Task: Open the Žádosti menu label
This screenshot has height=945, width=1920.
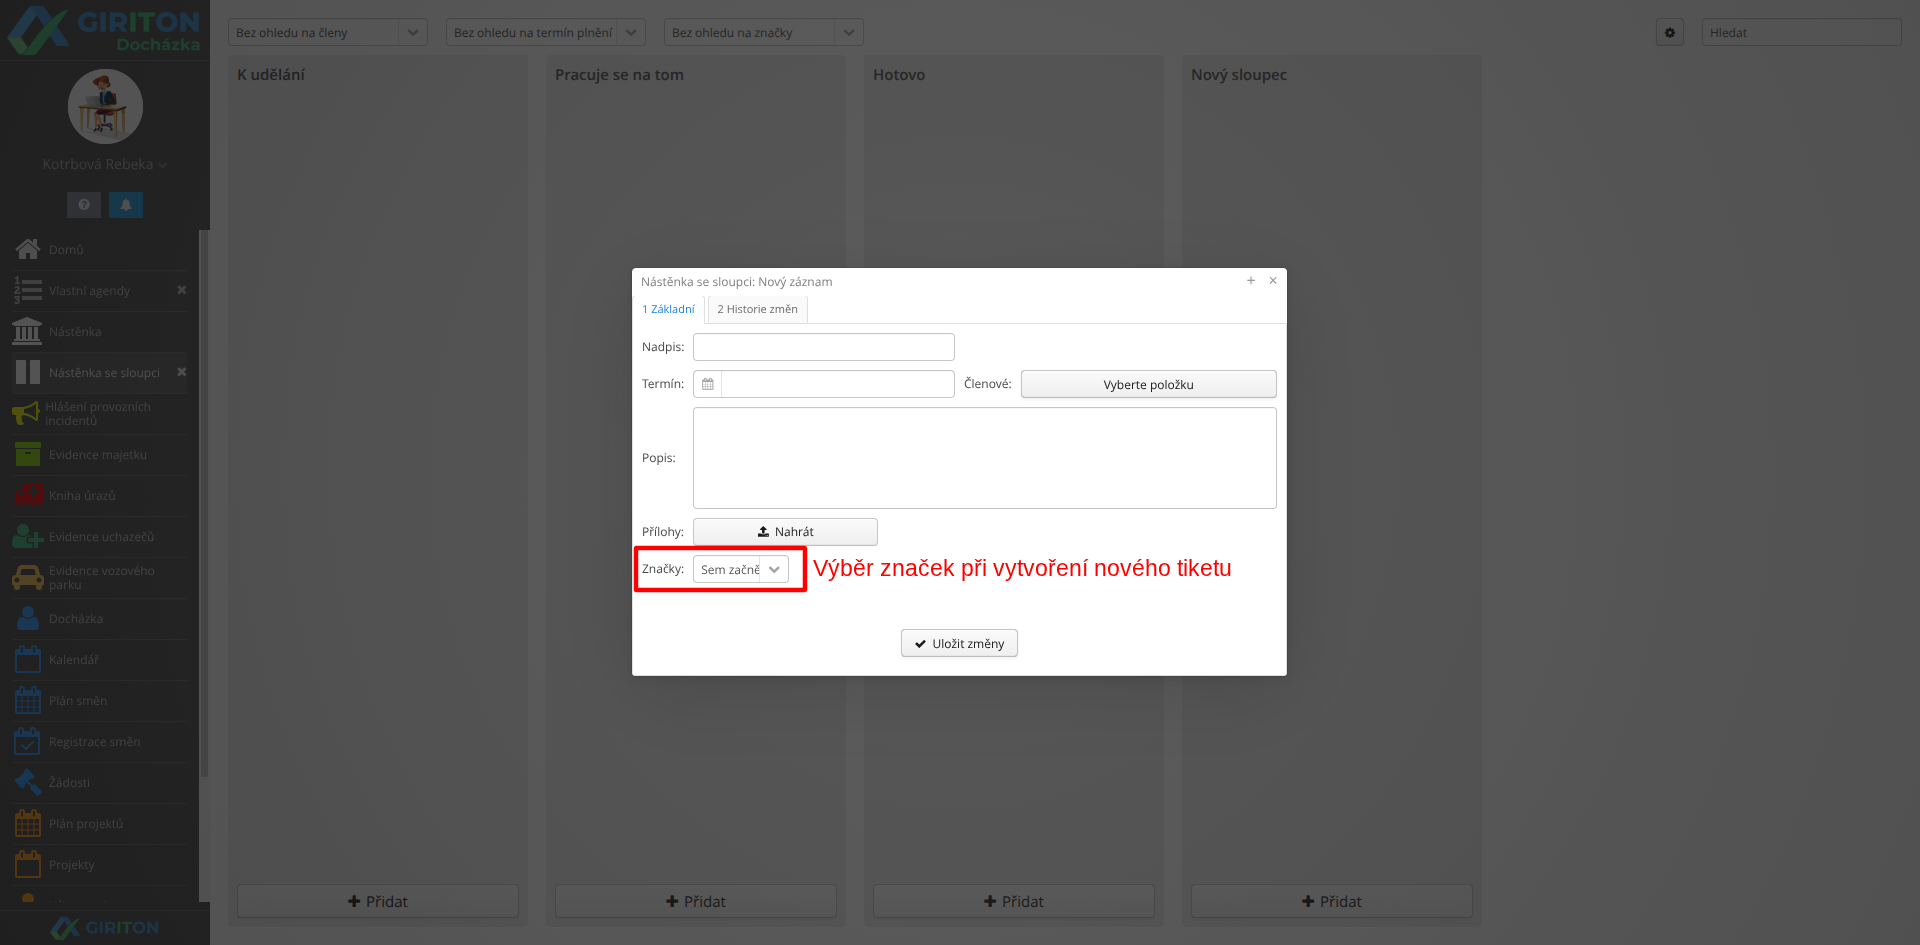Action: click(x=69, y=782)
